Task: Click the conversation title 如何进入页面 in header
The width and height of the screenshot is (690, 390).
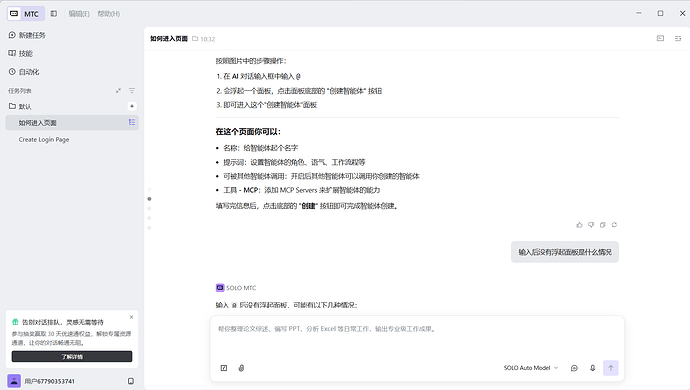Action: pos(169,39)
